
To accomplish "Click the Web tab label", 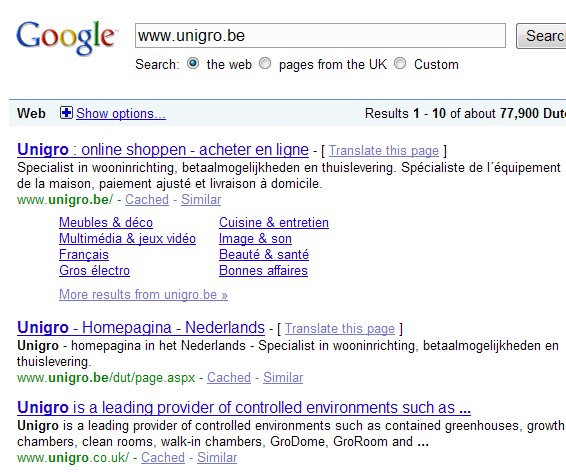I will (x=31, y=113).
